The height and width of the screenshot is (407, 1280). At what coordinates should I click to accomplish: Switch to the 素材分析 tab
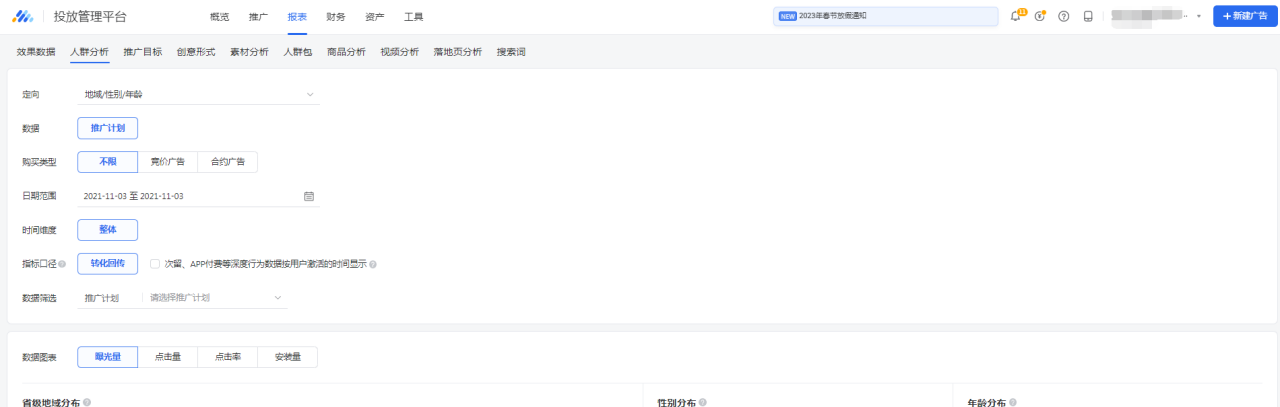(x=249, y=51)
